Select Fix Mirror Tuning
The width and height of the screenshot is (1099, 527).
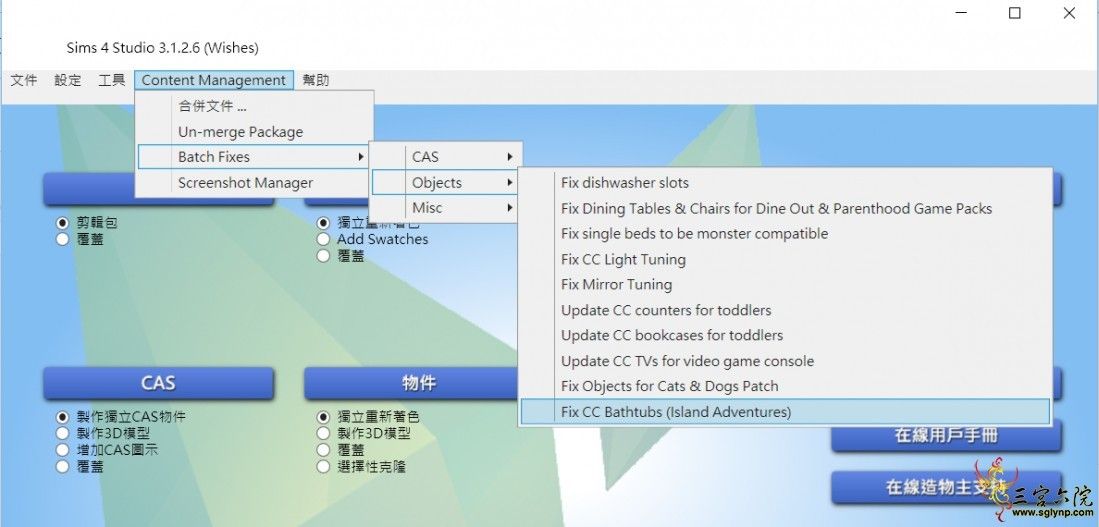(785, 285)
